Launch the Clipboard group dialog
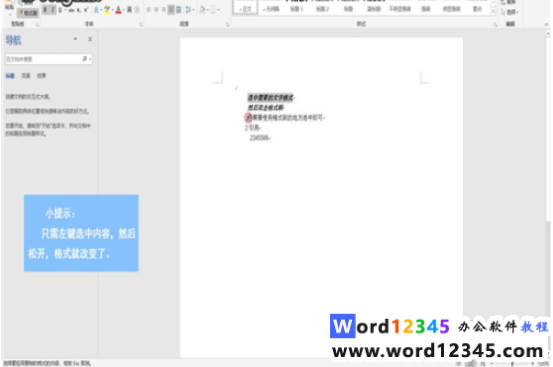 tap(37, 24)
